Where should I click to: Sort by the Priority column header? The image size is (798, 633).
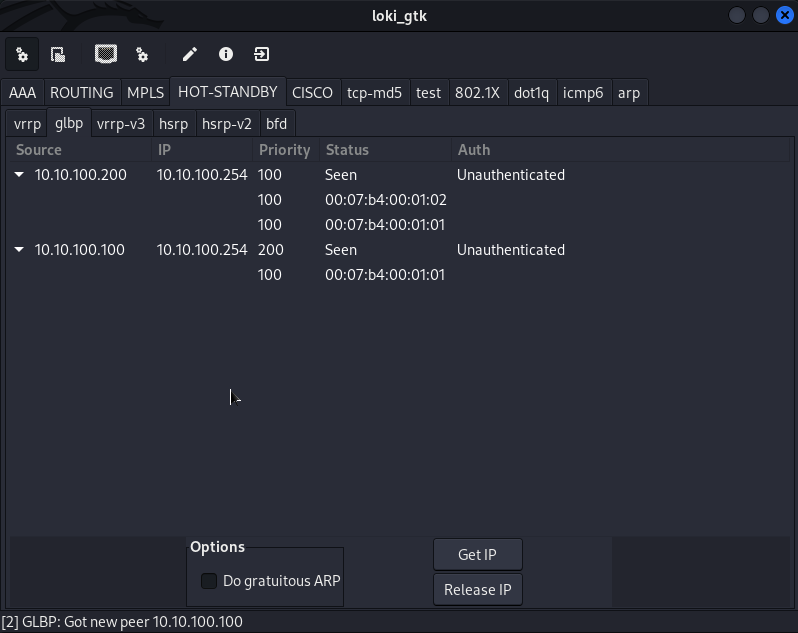point(284,150)
